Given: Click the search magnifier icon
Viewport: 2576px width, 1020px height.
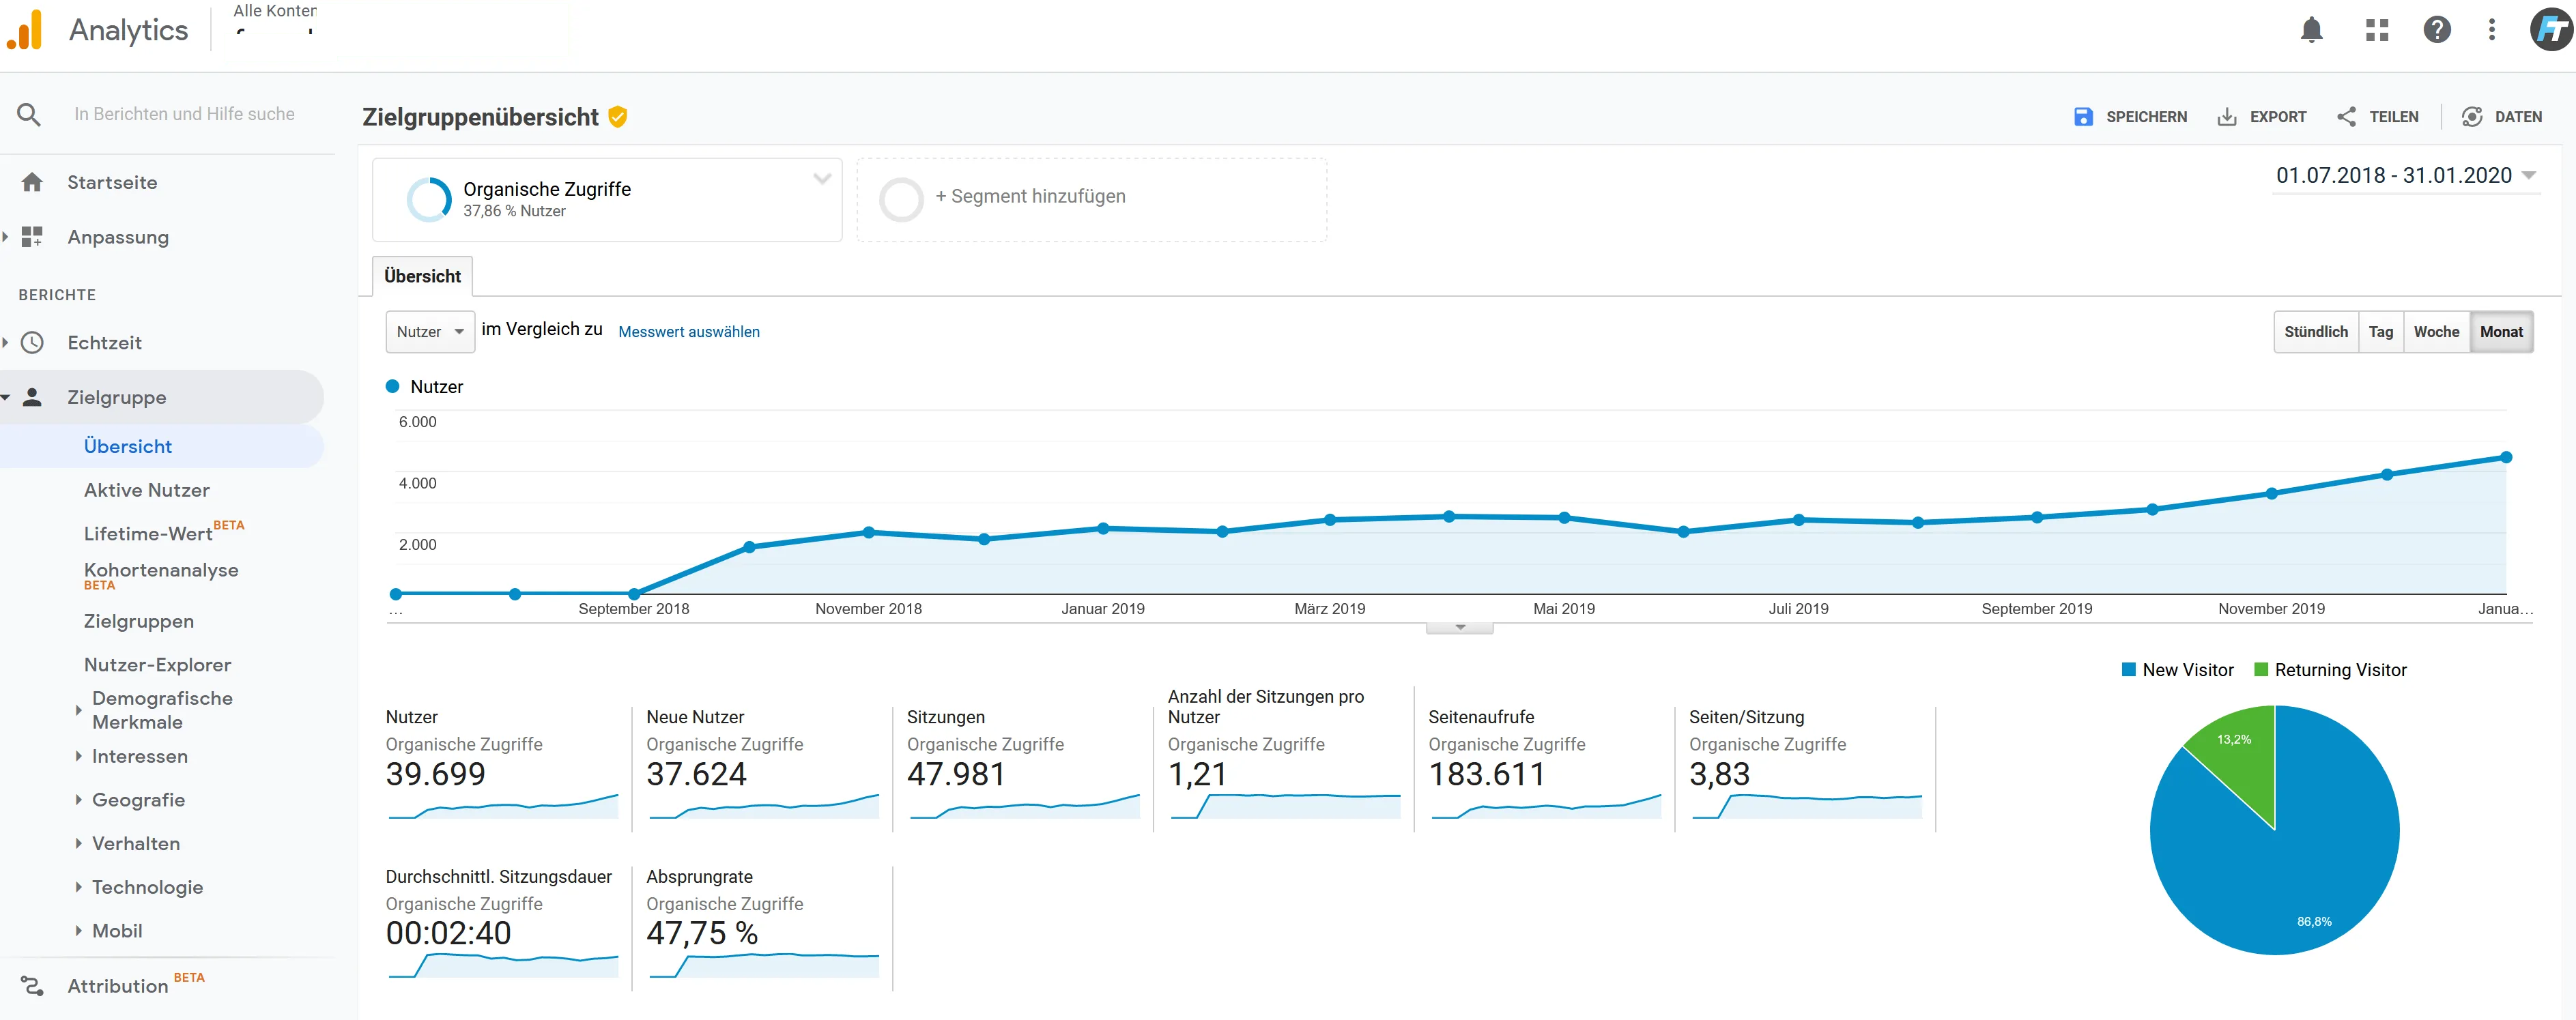Looking at the screenshot, I should [x=29, y=114].
